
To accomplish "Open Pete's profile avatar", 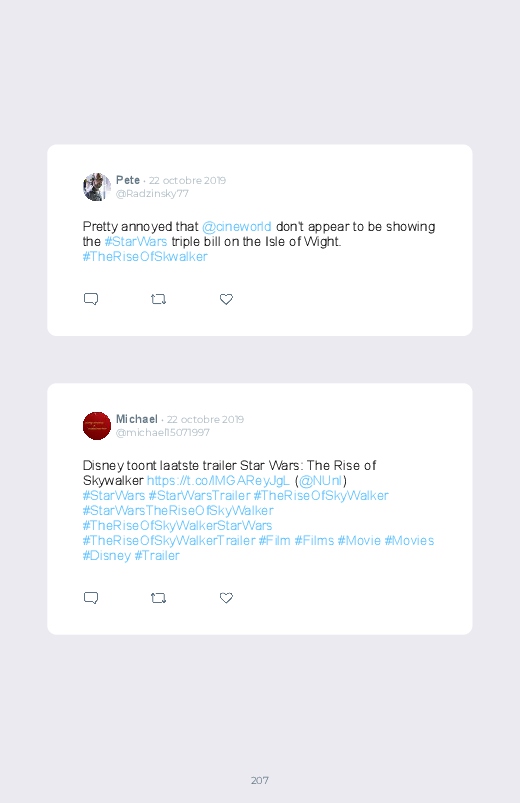I will [97, 187].
